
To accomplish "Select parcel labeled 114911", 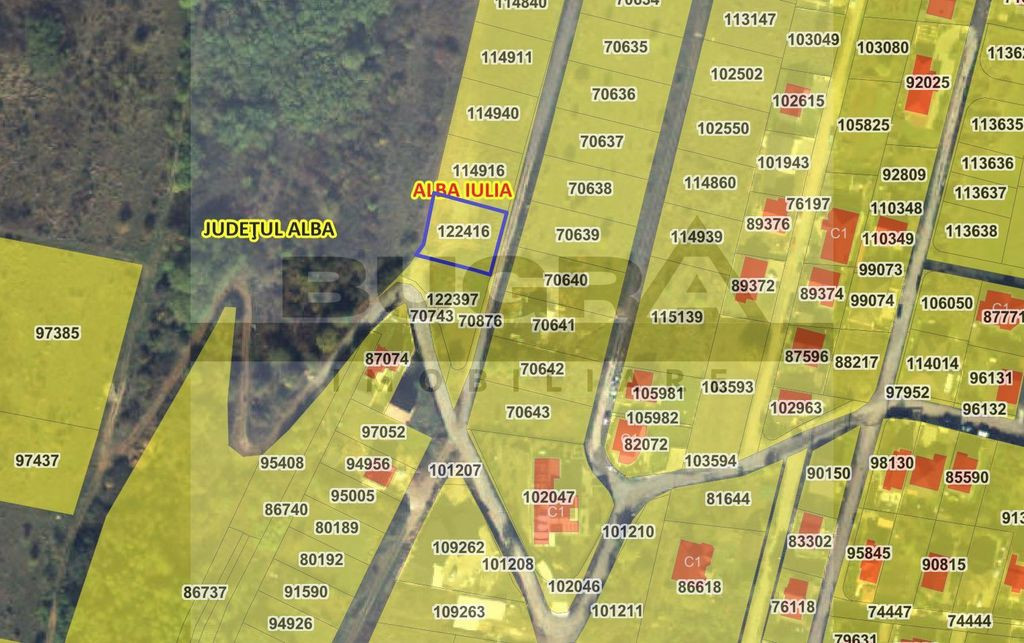I will click(506, 57).
